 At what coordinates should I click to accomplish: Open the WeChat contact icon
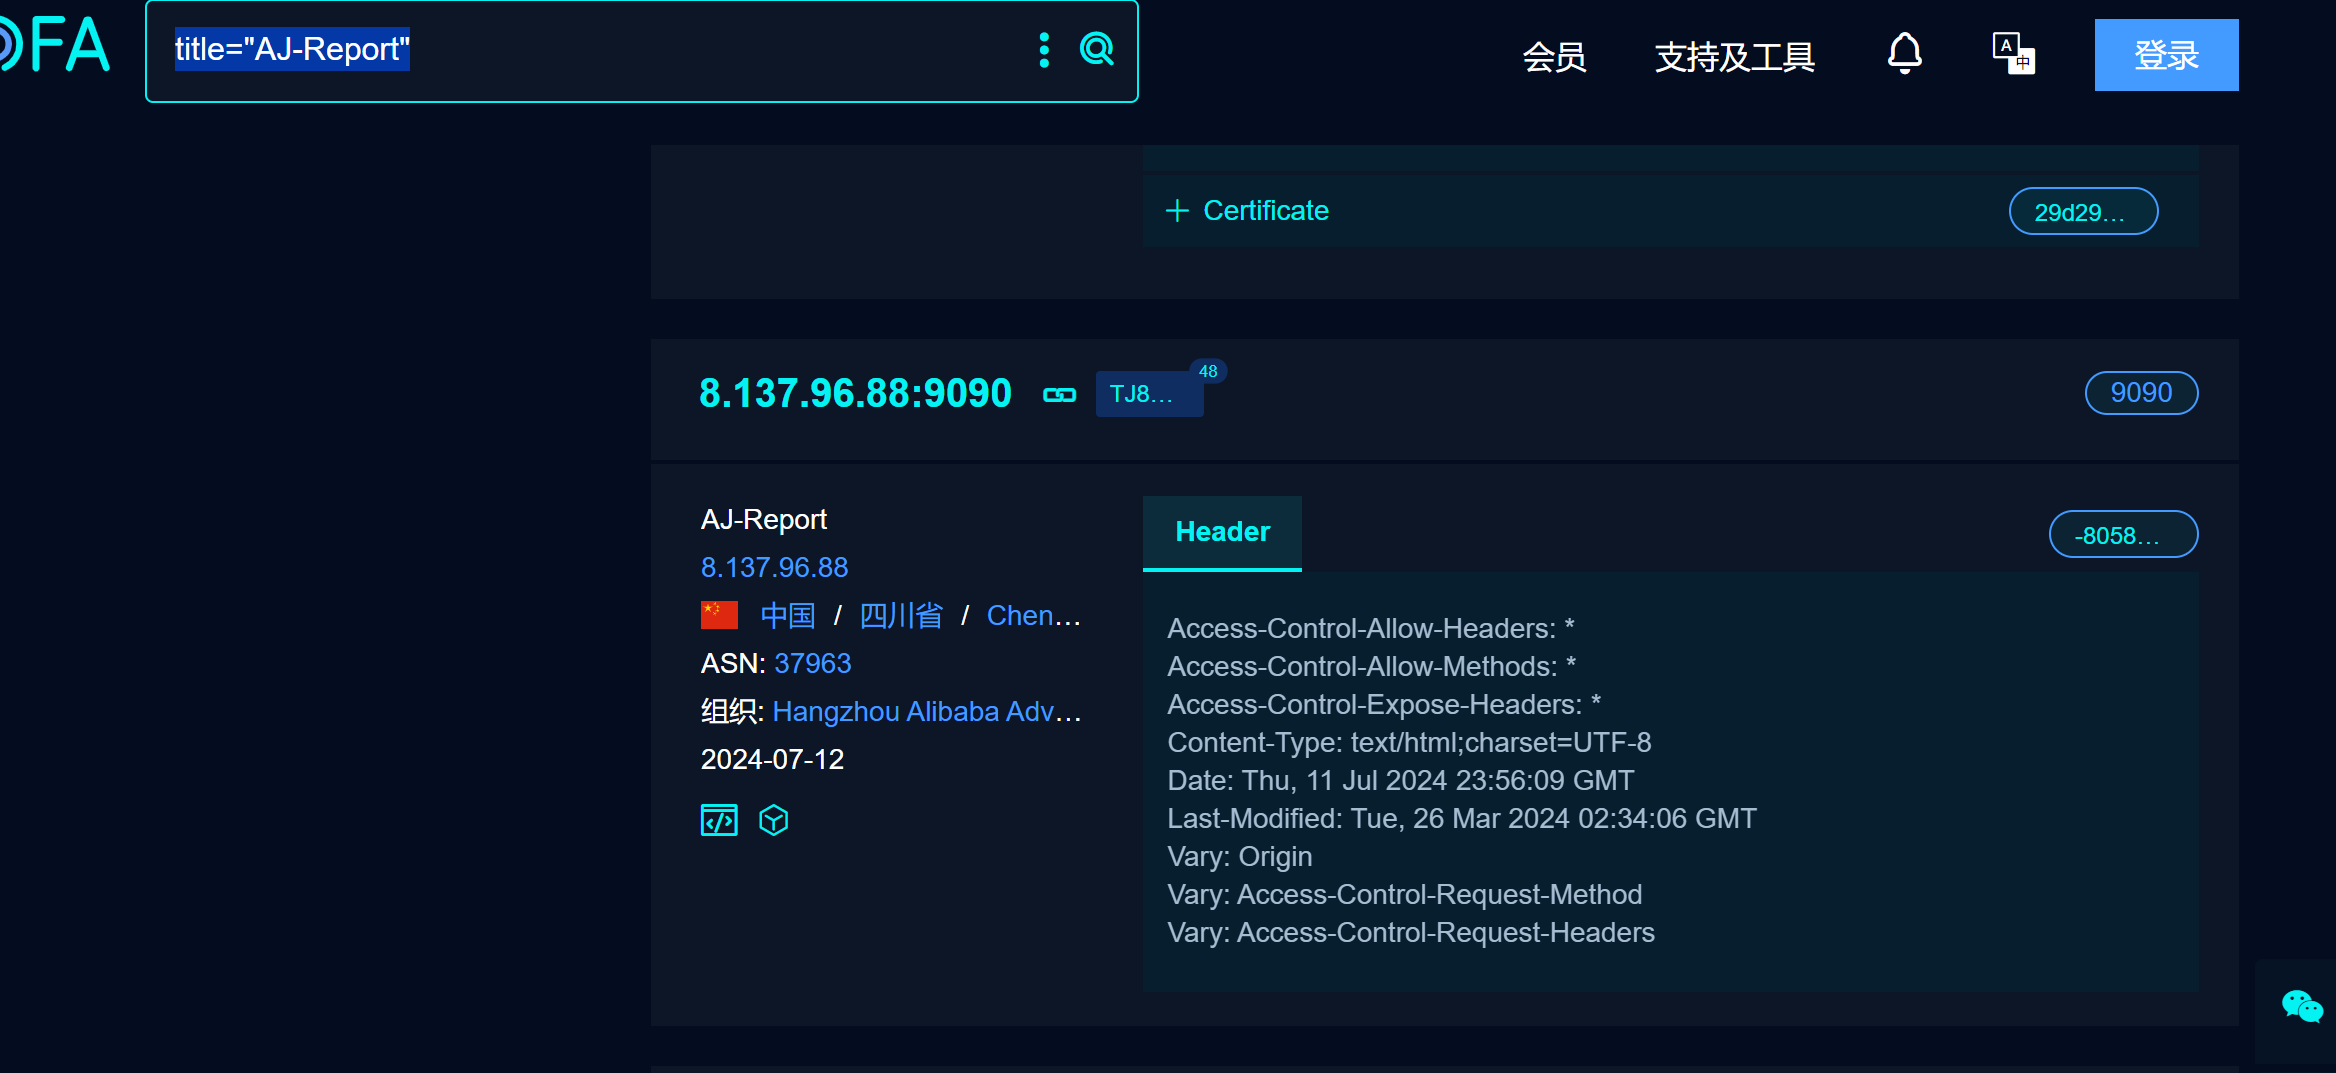coord(2301,1006)
